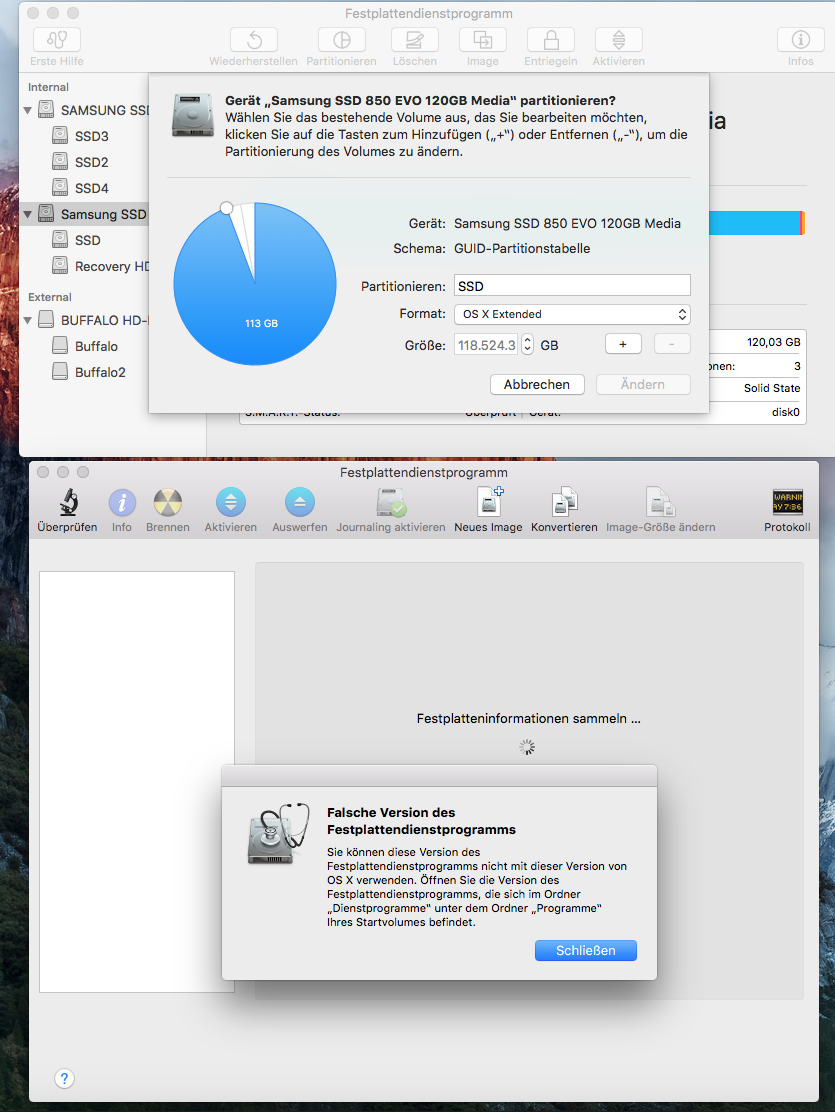
Task: Click the 120,03 GB capacity value
Action: click(773, 342)
